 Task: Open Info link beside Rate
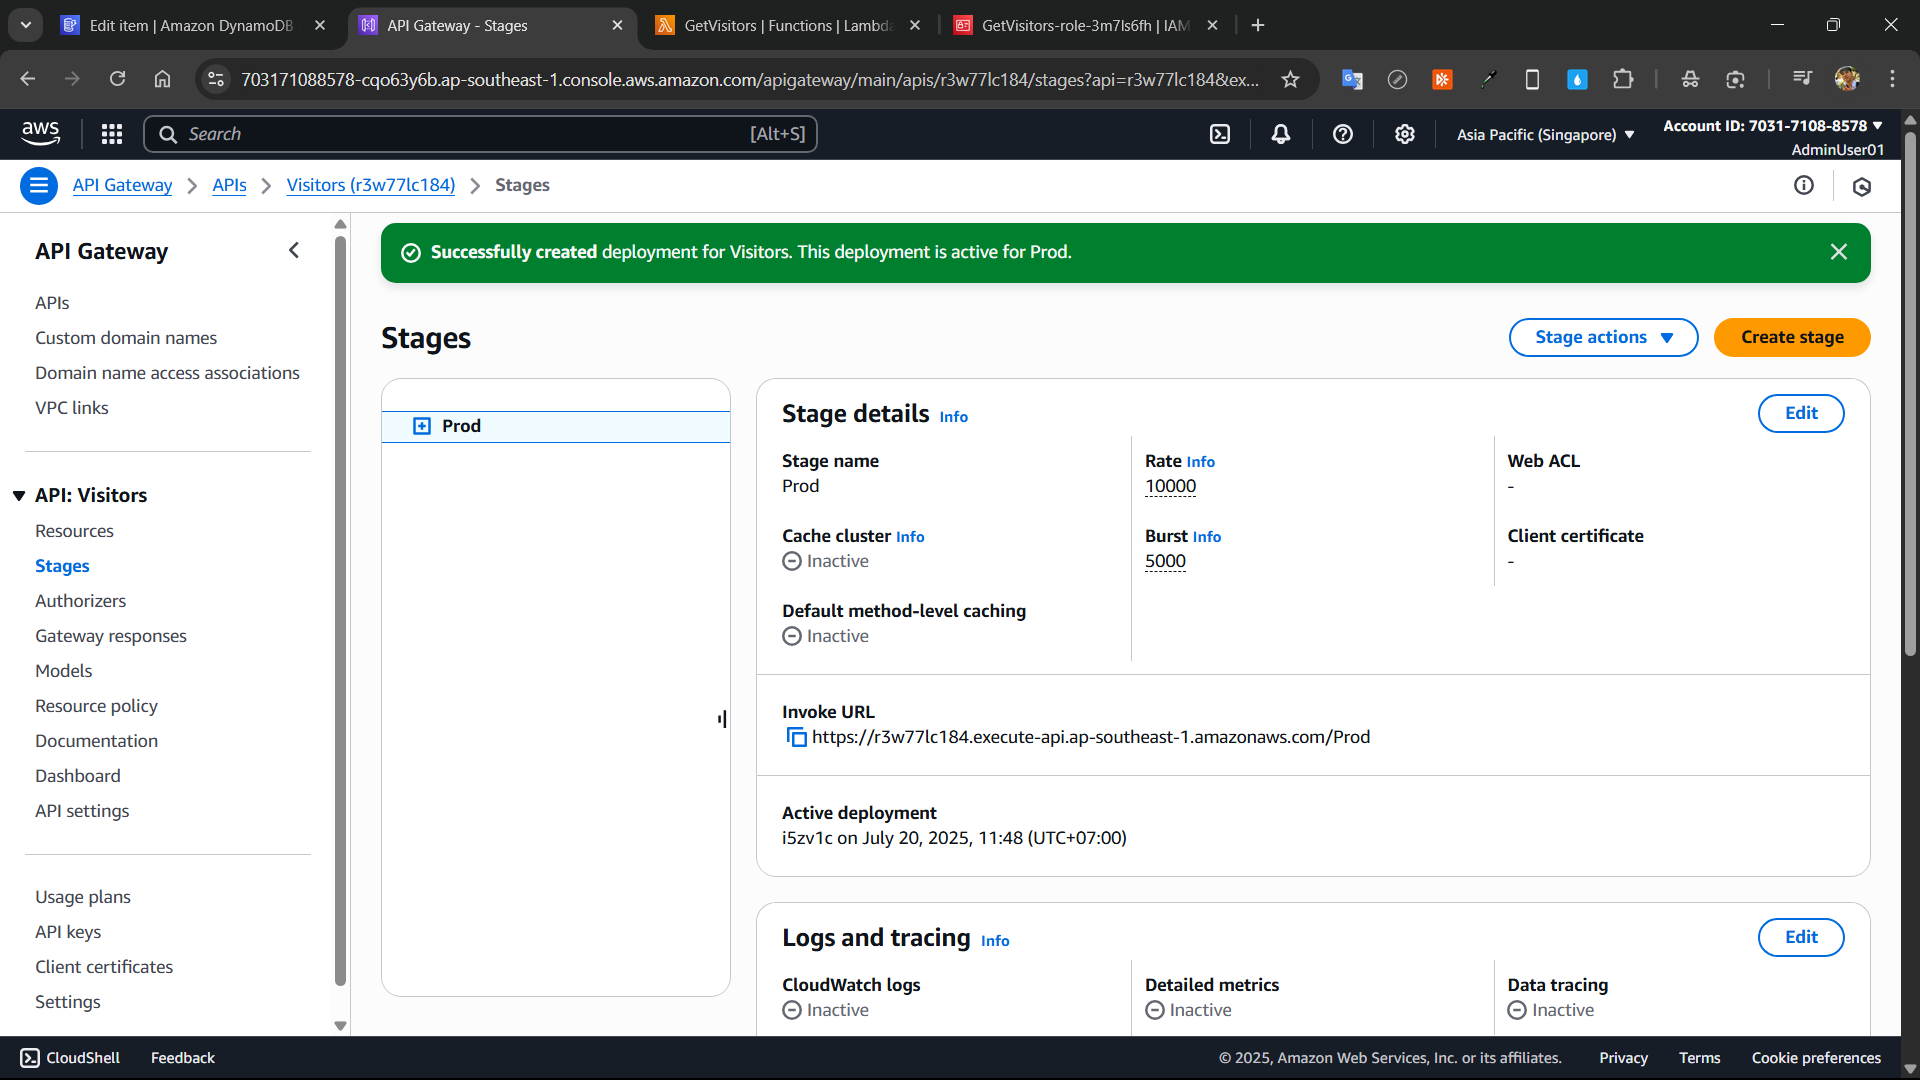[x=1200, y=461]
